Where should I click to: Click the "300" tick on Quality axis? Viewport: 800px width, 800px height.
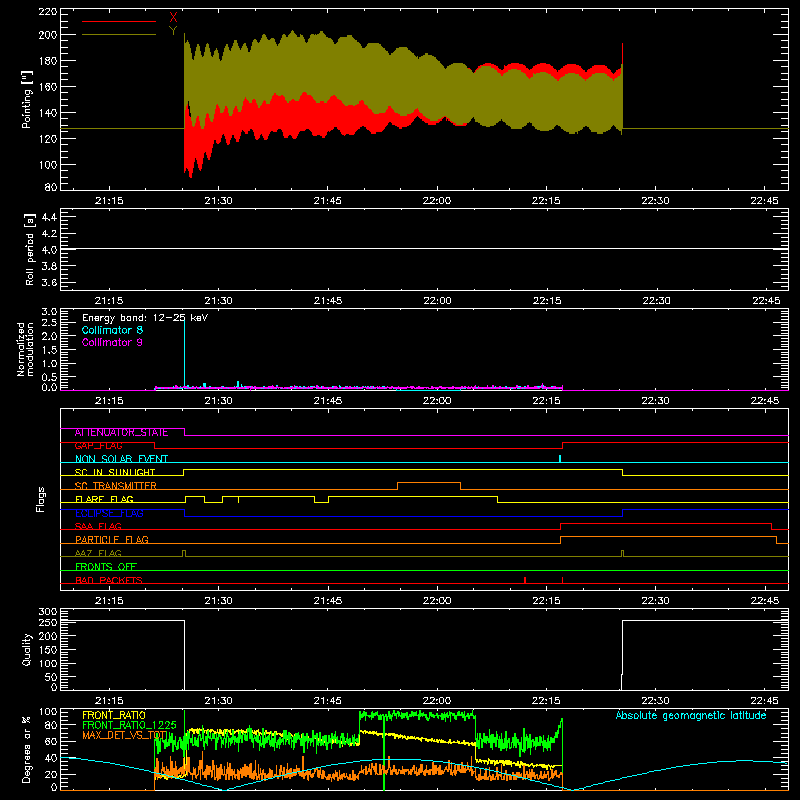click(48, 612)
